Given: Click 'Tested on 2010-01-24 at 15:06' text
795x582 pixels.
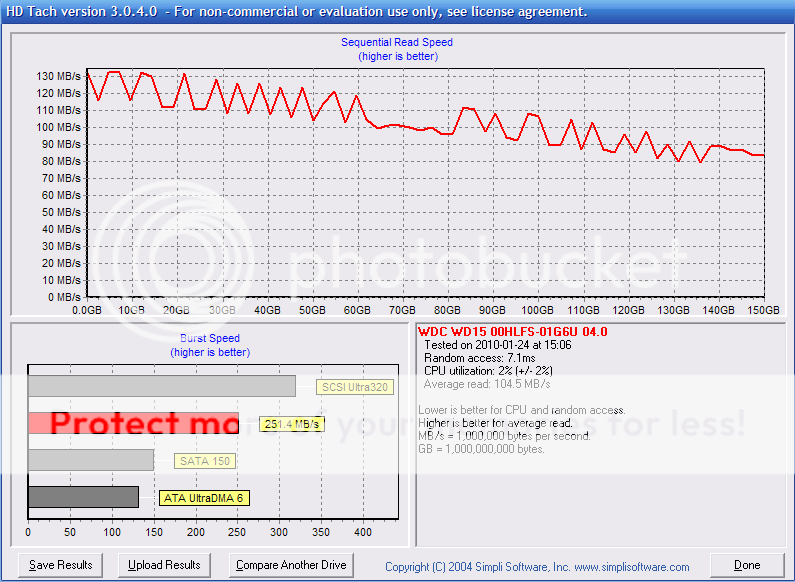Looking at the screenshot, I should 498,345.
